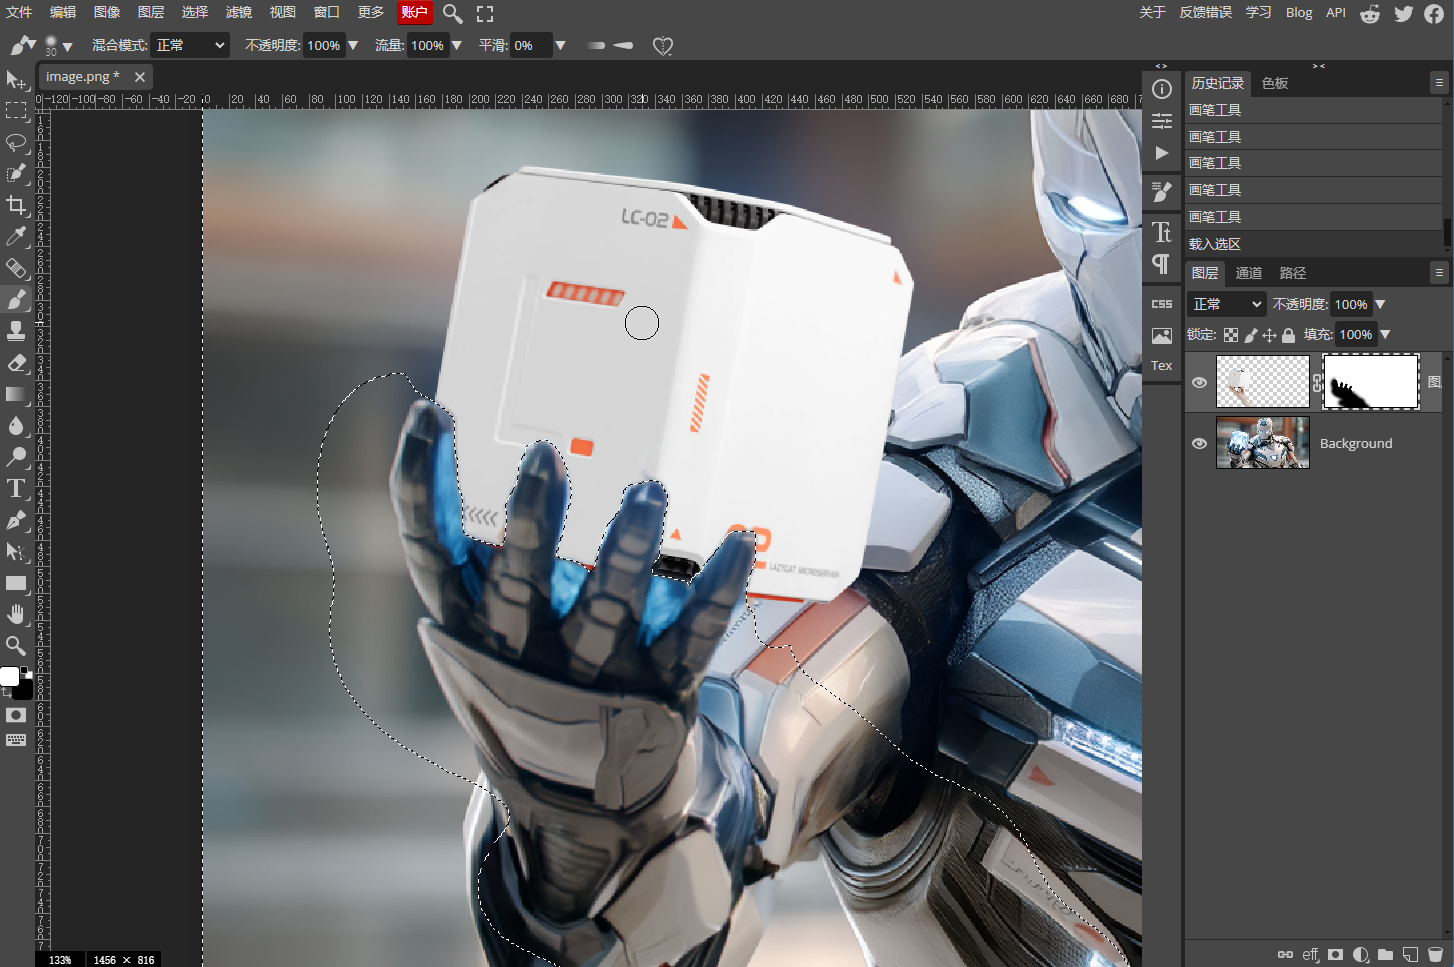Select the Zoom magnifier tool in left toolbar

pos(16,645)
